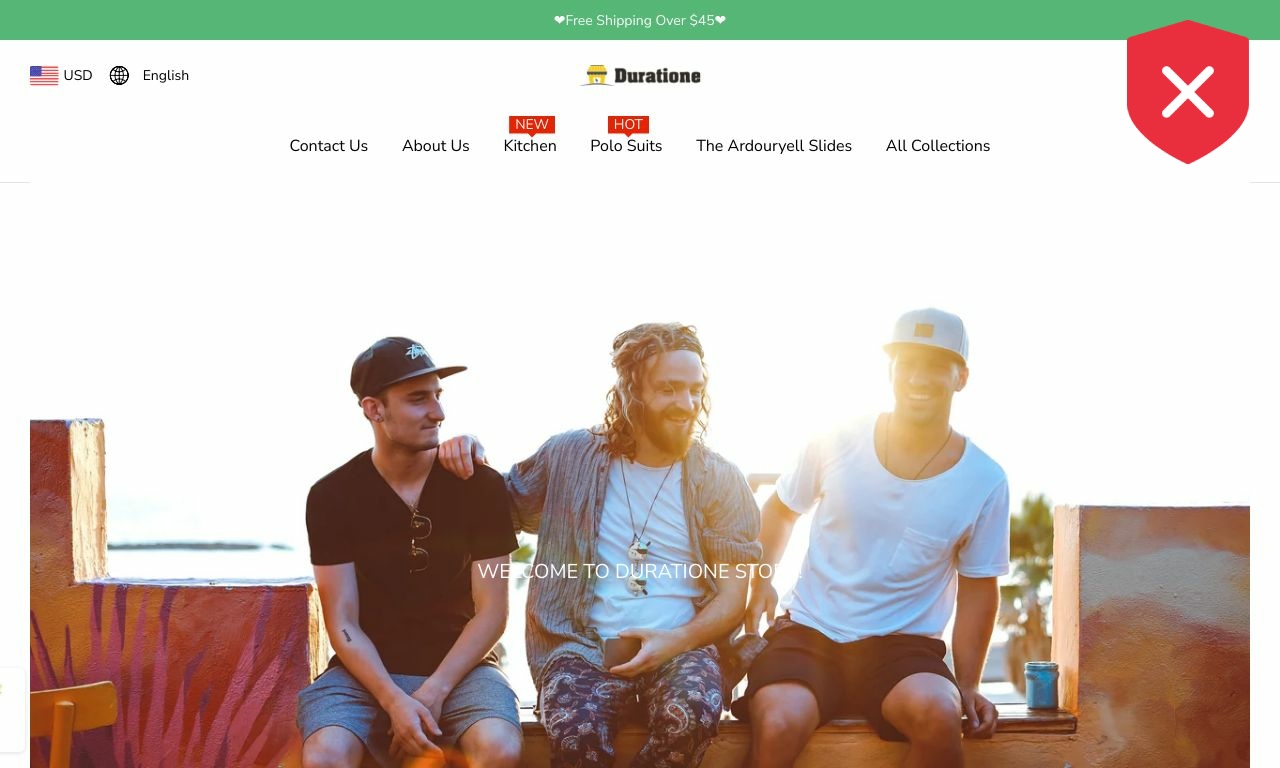Open the Contact Us page
Screen dimensions: 1280x768
tap(329, 146)
